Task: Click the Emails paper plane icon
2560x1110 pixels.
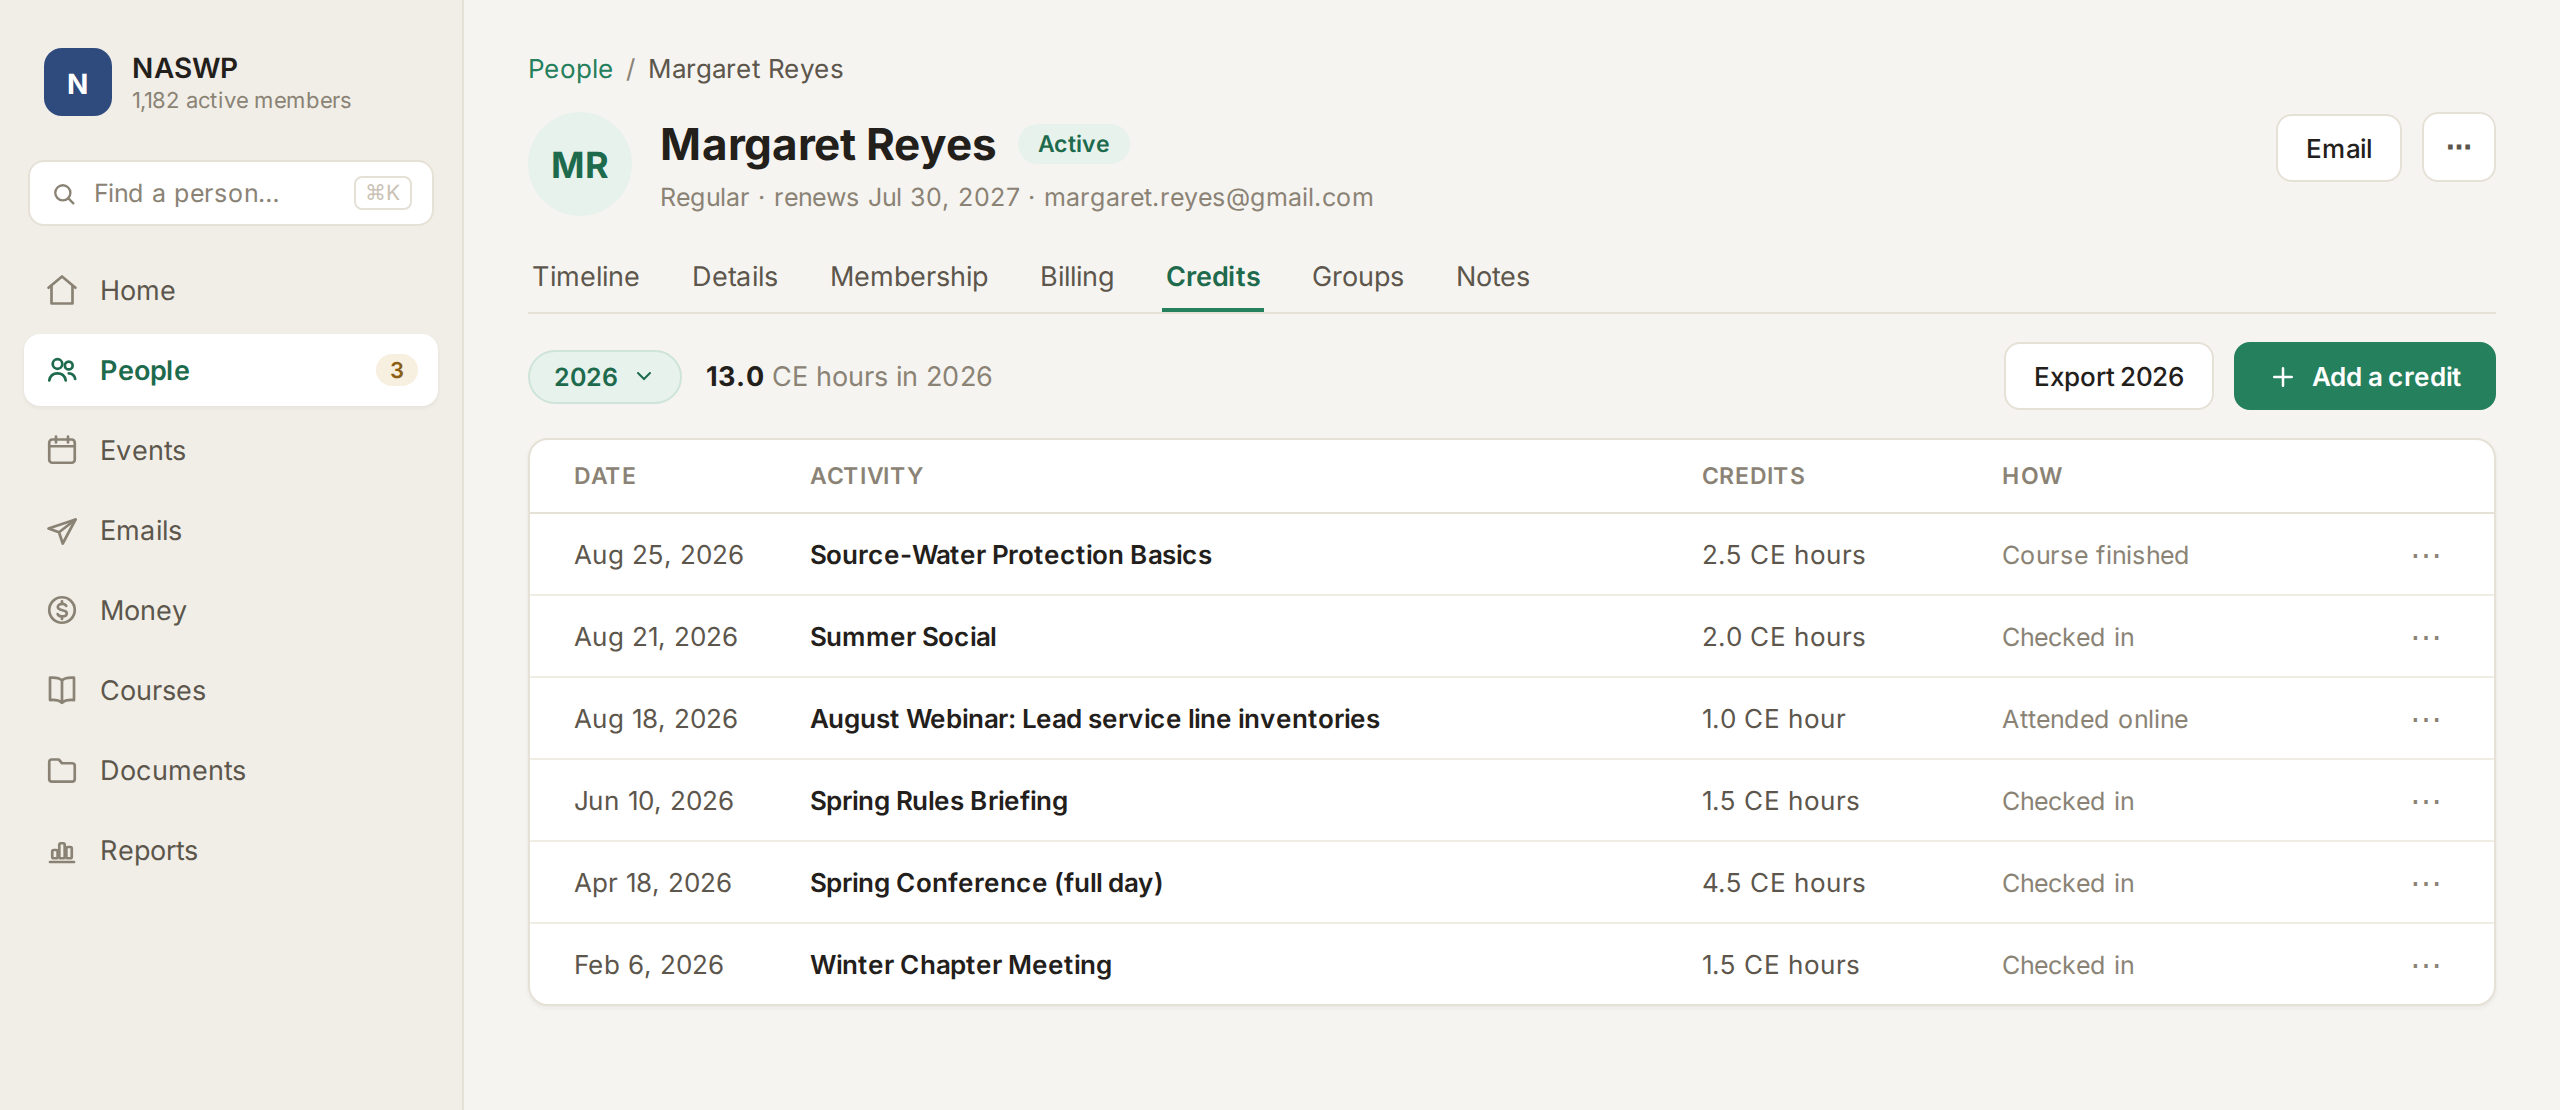Action: pos(62,530)
